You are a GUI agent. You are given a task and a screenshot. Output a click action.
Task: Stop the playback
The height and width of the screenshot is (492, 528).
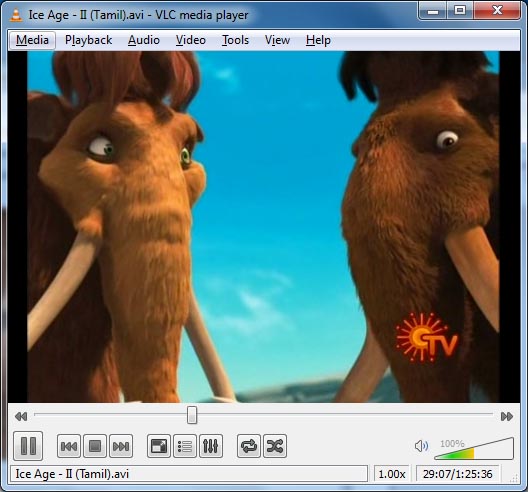point(95,446)
